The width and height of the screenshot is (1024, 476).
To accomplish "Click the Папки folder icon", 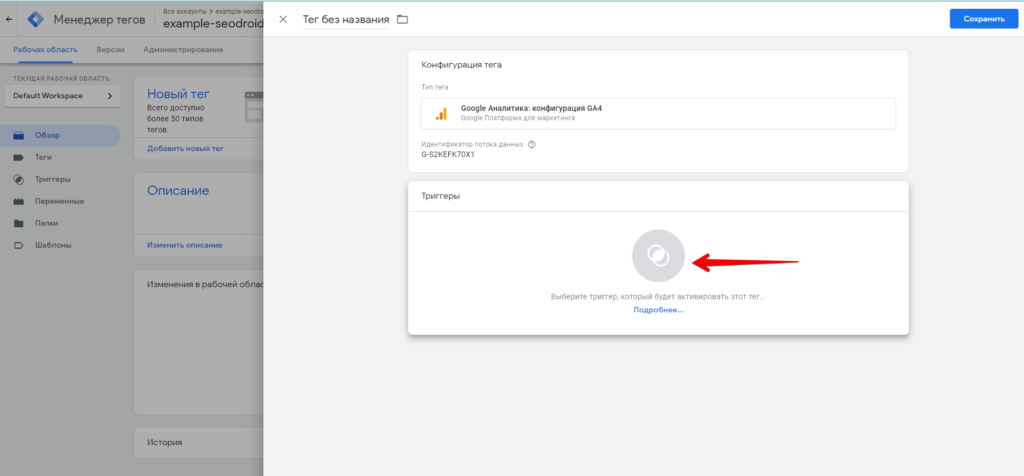I will tap(19, 223).
